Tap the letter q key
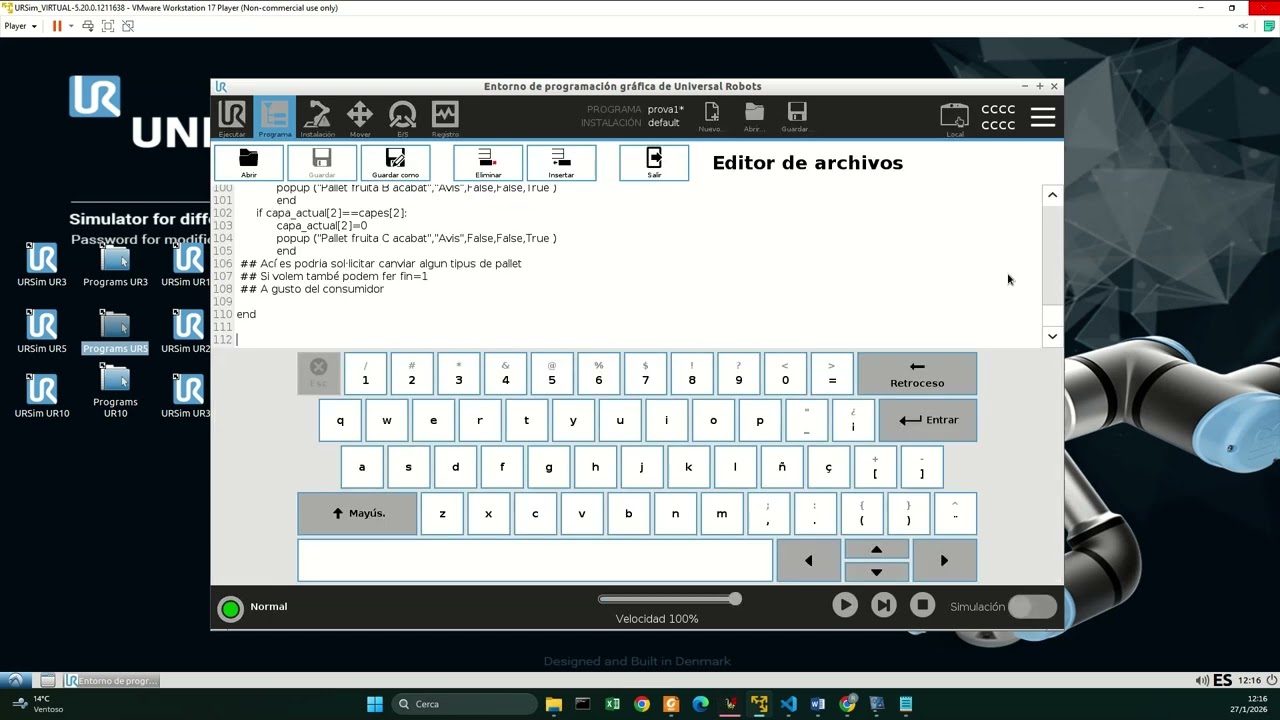Screen dimensions: 1280x720 tap(340, 420)
